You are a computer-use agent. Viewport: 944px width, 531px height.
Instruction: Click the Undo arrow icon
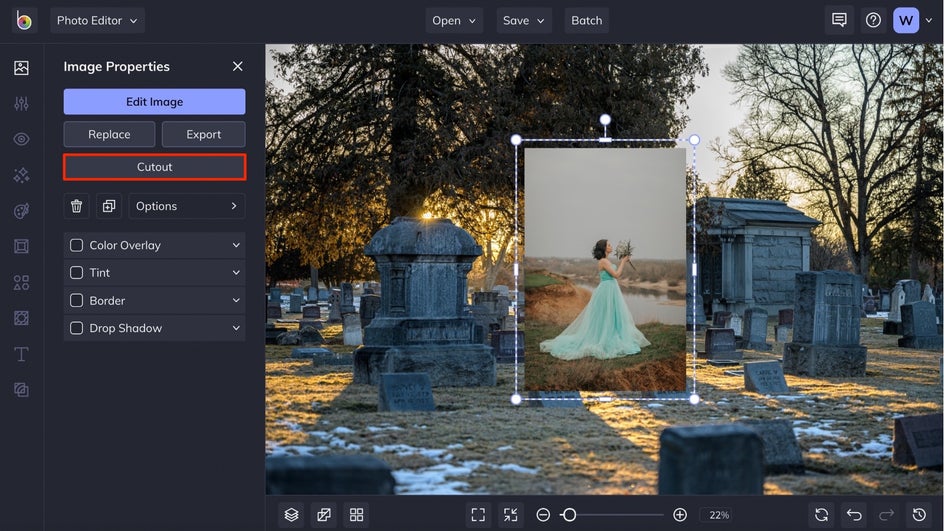pos(854,515)
